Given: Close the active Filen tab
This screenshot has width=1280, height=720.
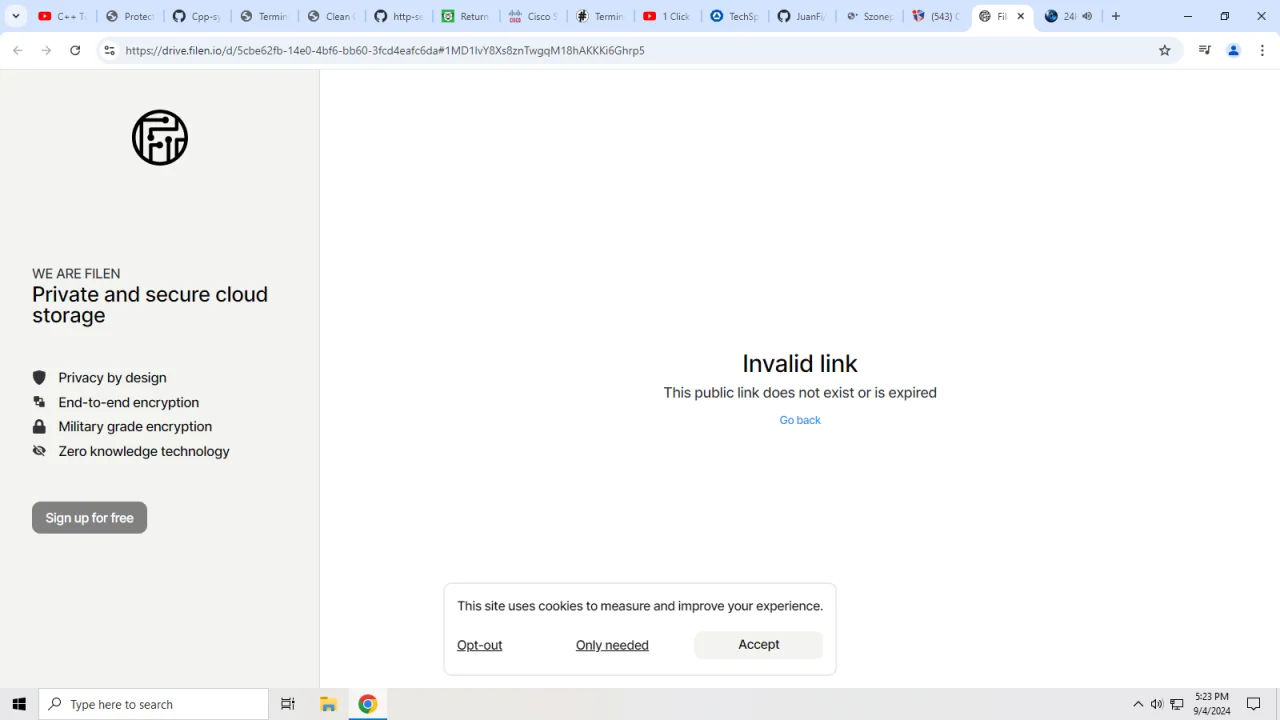Looking at the screenshot, I should [x=1021, y=16].
